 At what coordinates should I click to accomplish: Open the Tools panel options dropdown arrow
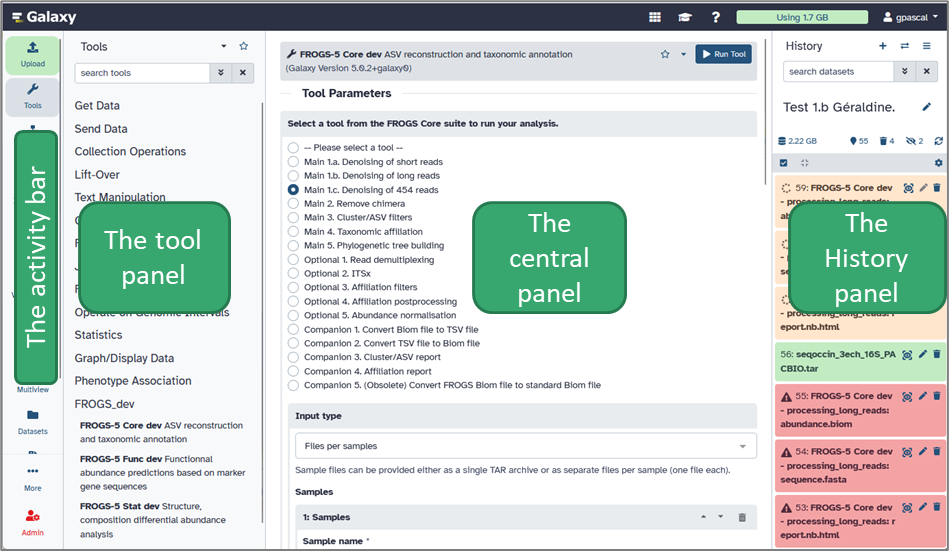point(224,46)
